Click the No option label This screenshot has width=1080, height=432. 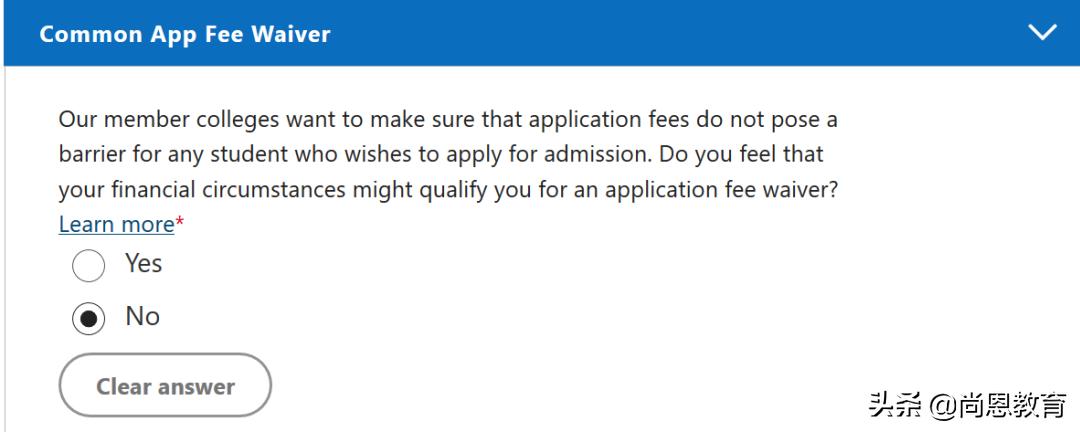[142, 316]
